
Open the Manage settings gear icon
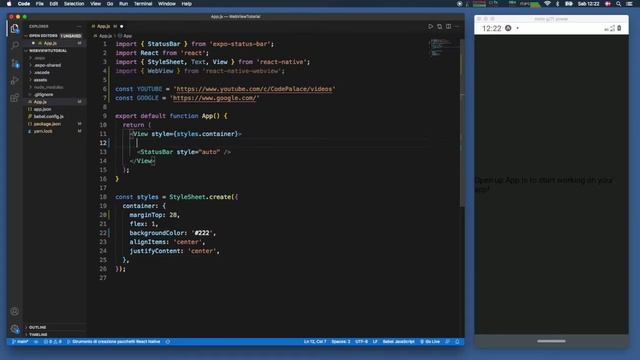click(x=15, y=329)
